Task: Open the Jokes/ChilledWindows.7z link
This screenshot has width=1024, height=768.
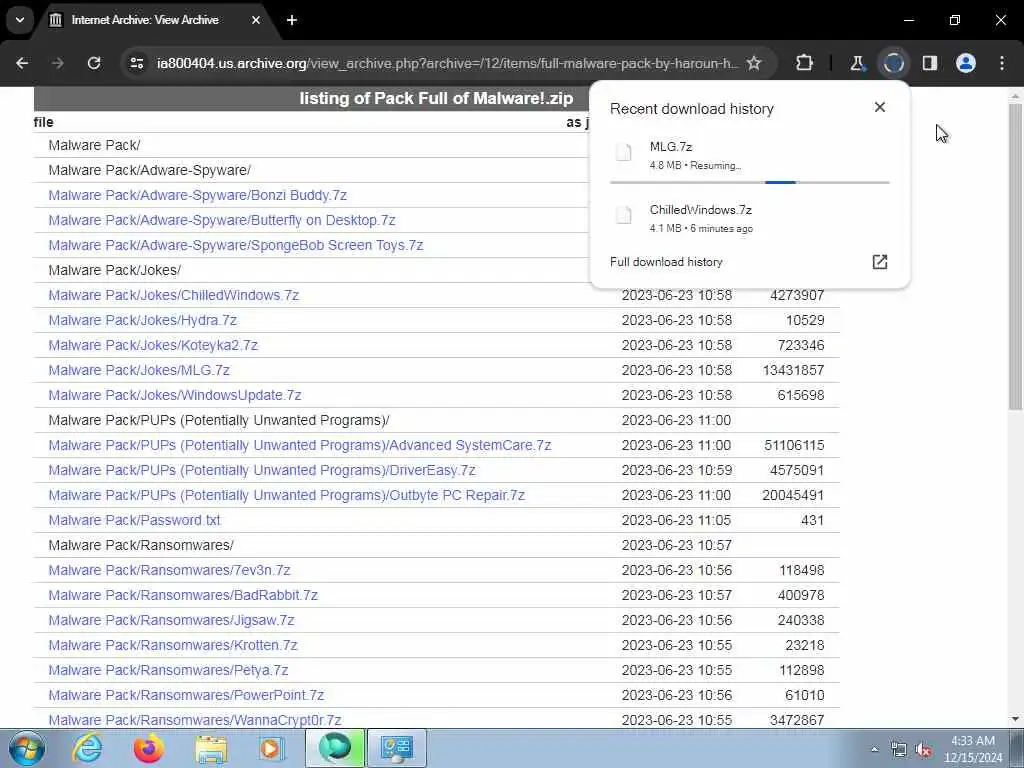Action: coord(174,295)
